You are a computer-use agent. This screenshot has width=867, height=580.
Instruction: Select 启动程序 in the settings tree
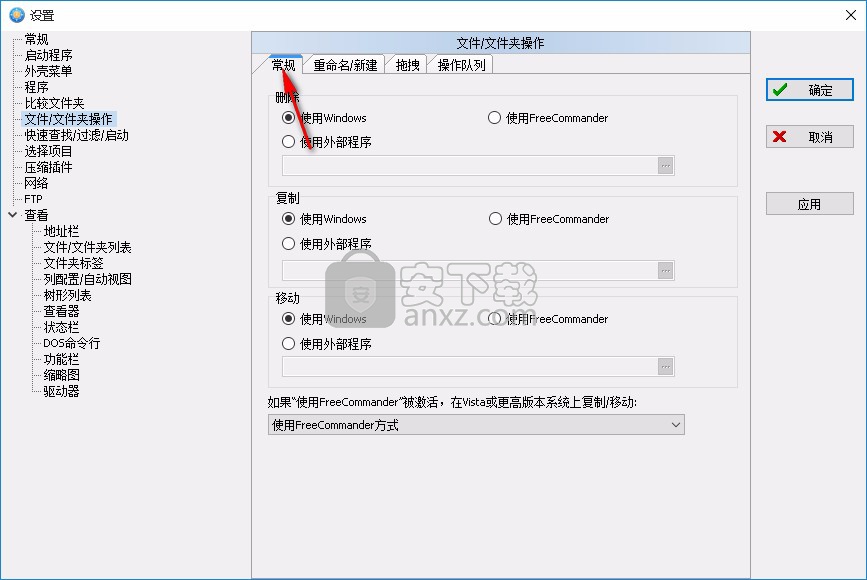[49, 55]
